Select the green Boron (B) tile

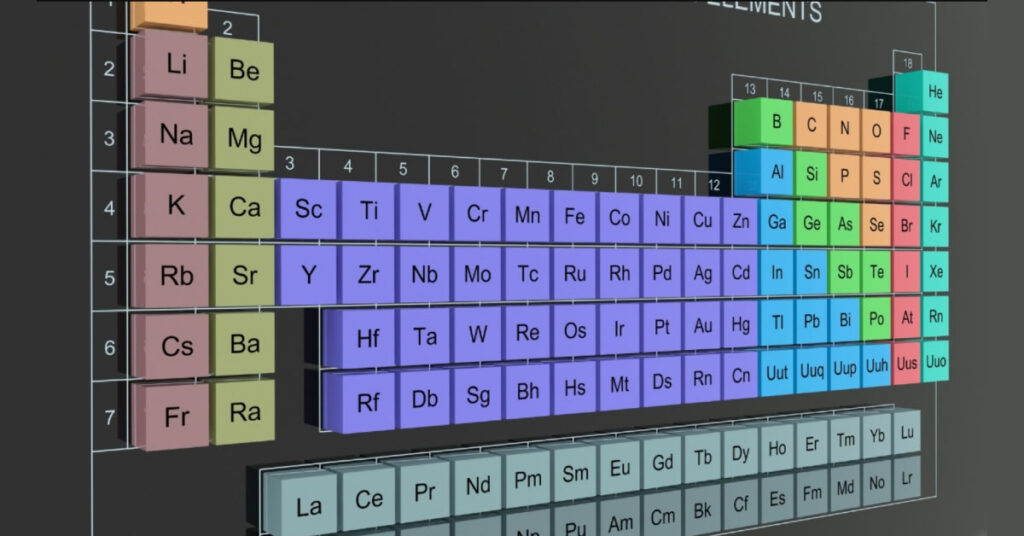tap(776, 123)
